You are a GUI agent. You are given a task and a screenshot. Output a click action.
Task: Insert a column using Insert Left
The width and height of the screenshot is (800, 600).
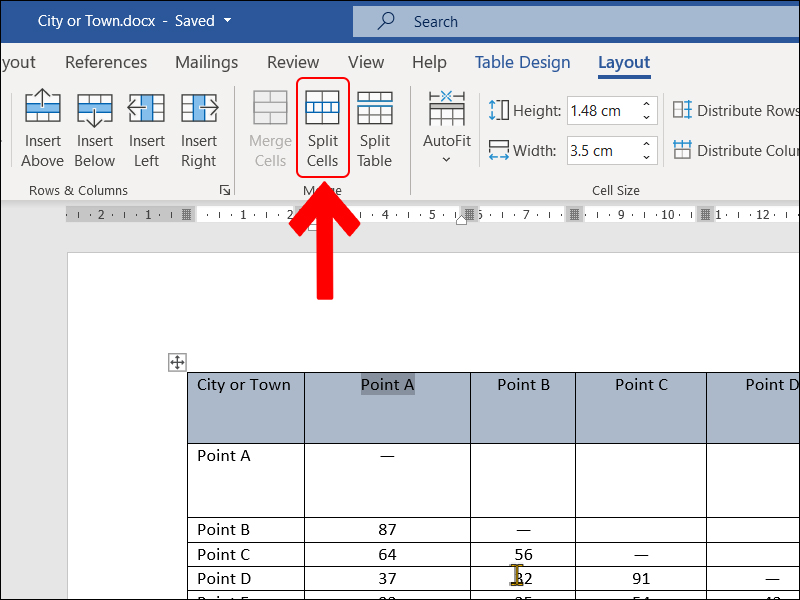[147, 108]
